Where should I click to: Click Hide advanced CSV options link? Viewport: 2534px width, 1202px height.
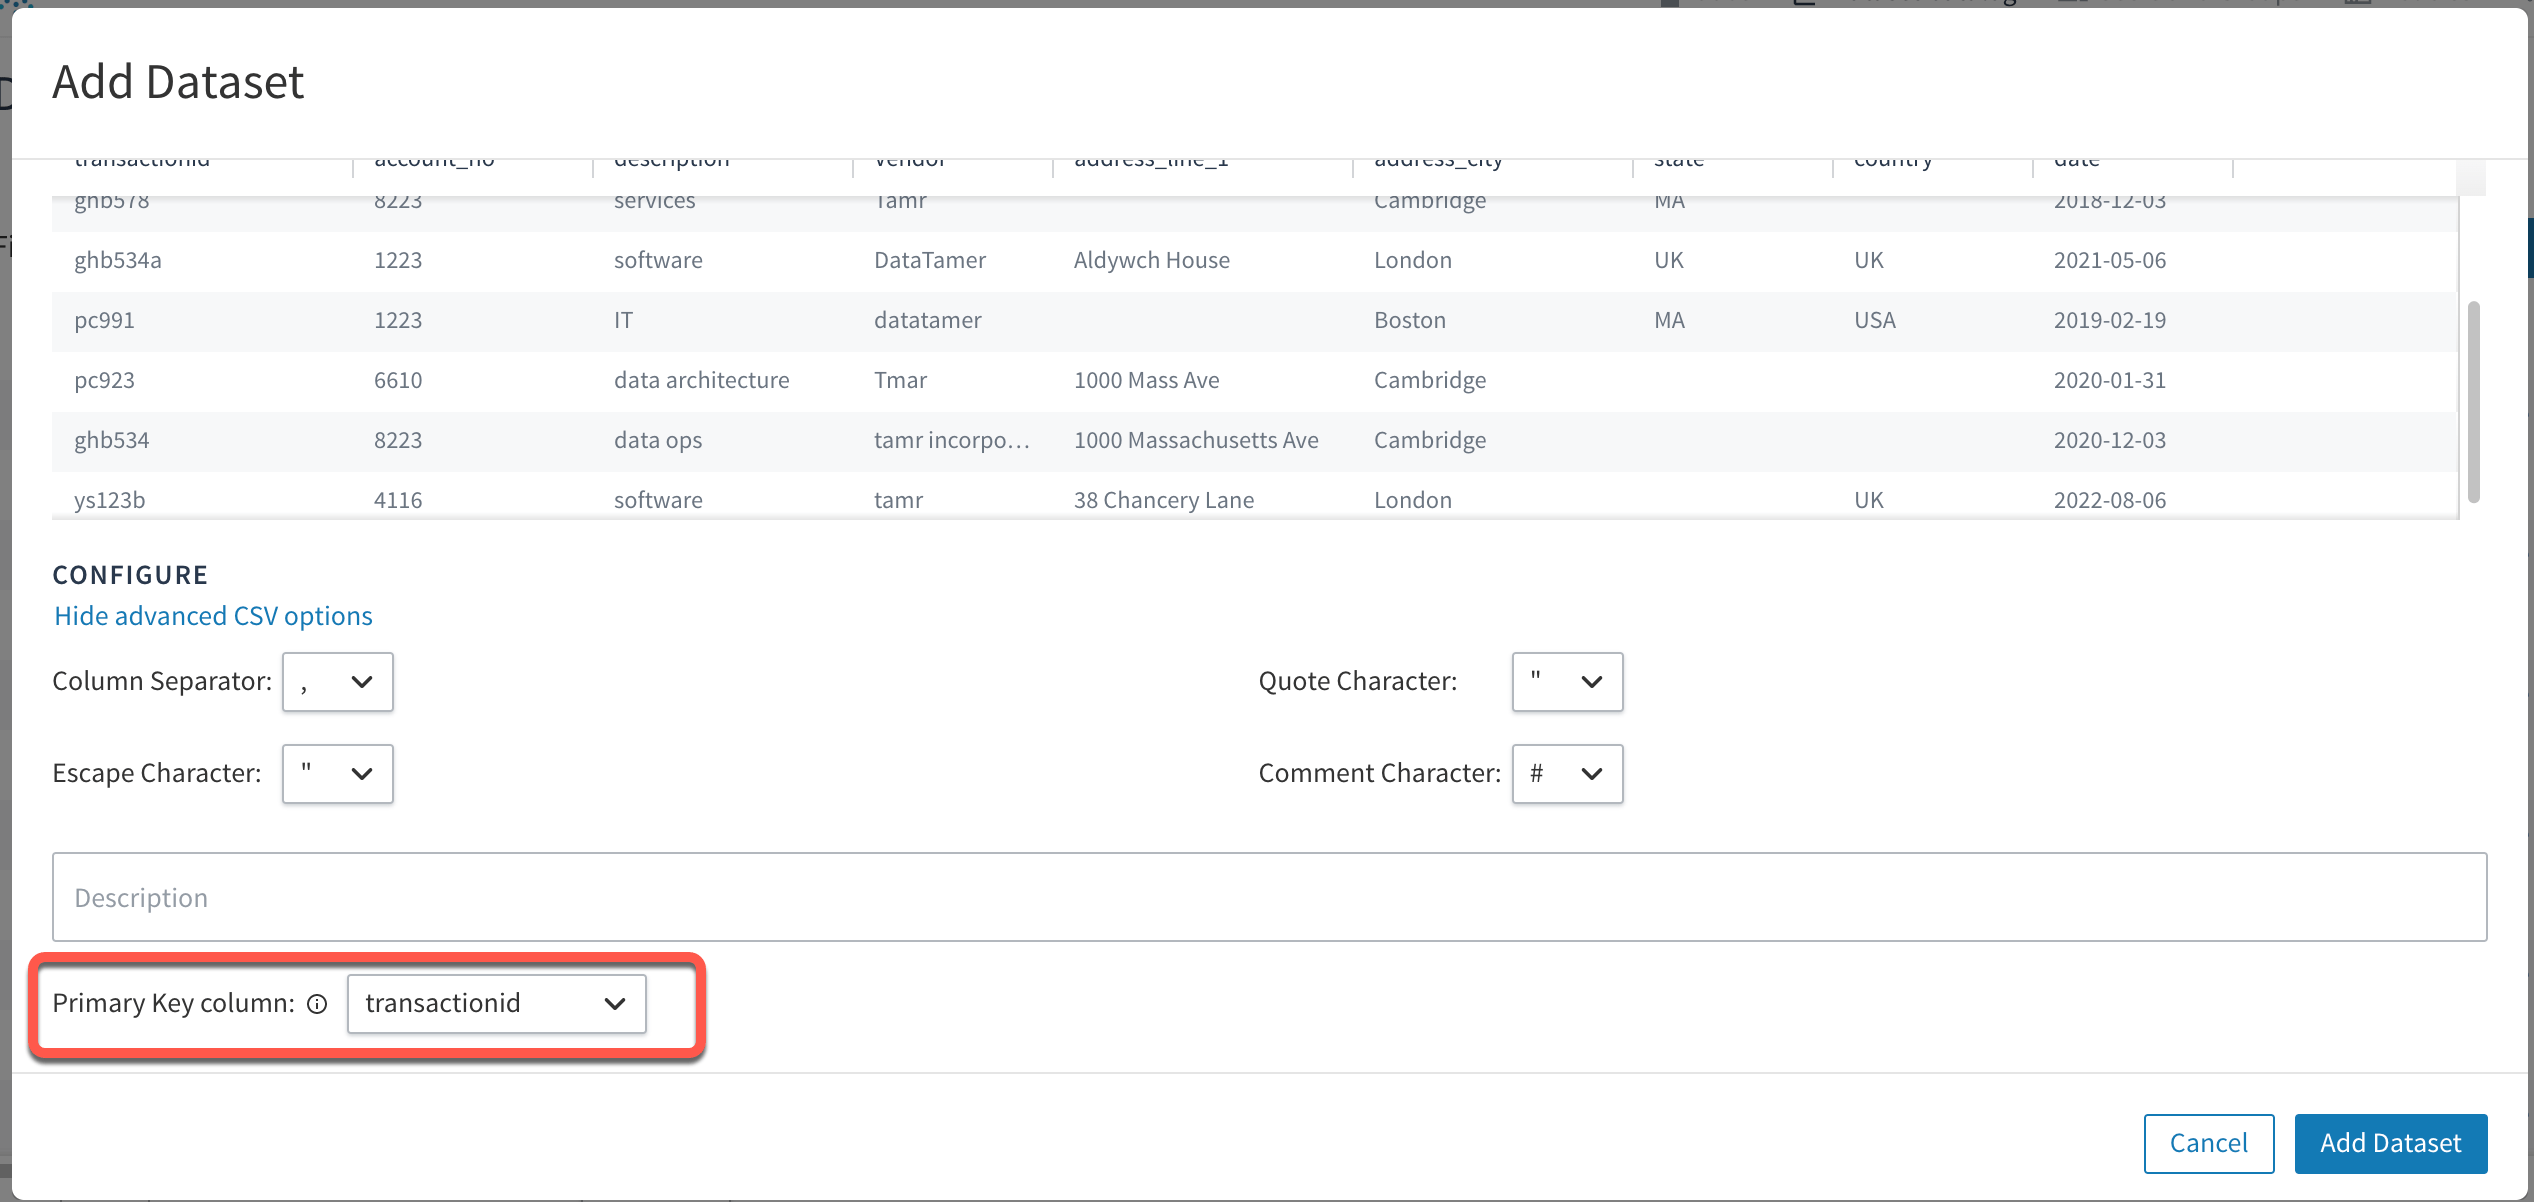click(213, 616)
